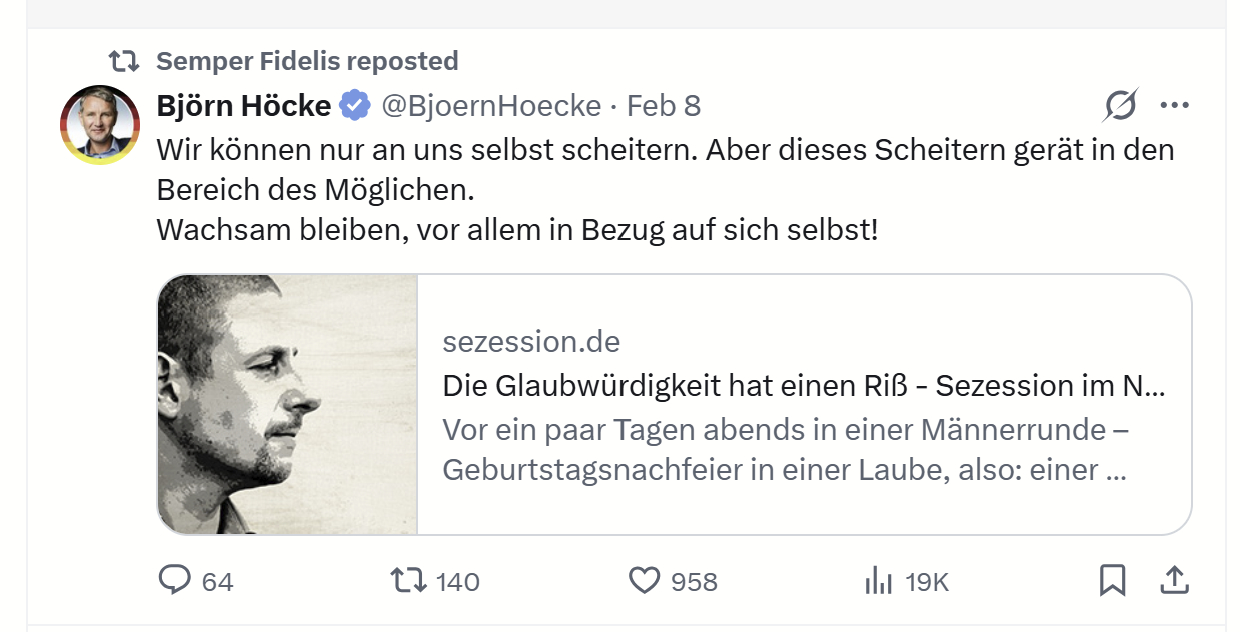Screen dimensions: 1240x632
Task: Open the three-dot More options menu
Action: tap(1174, 105)
